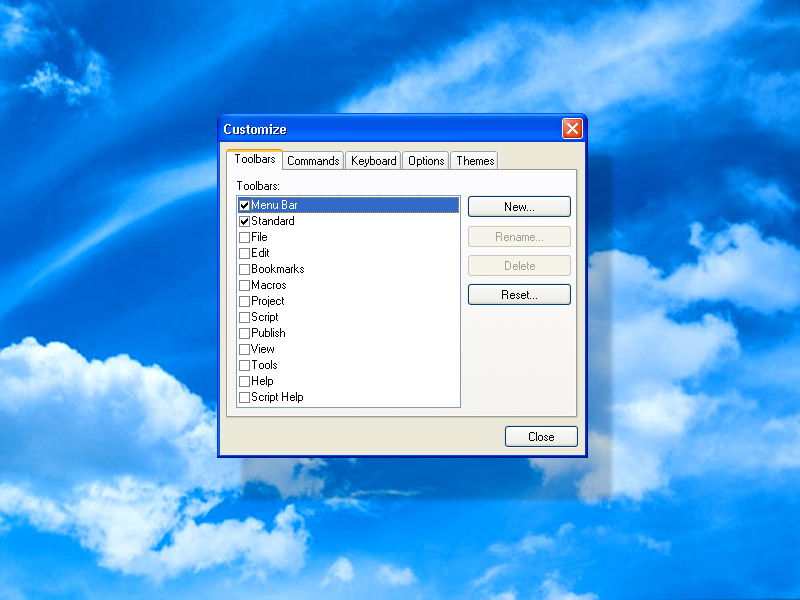The image size is (800, 600).
Task: Select the "Tools" list row text
Action: pos(264,365)
